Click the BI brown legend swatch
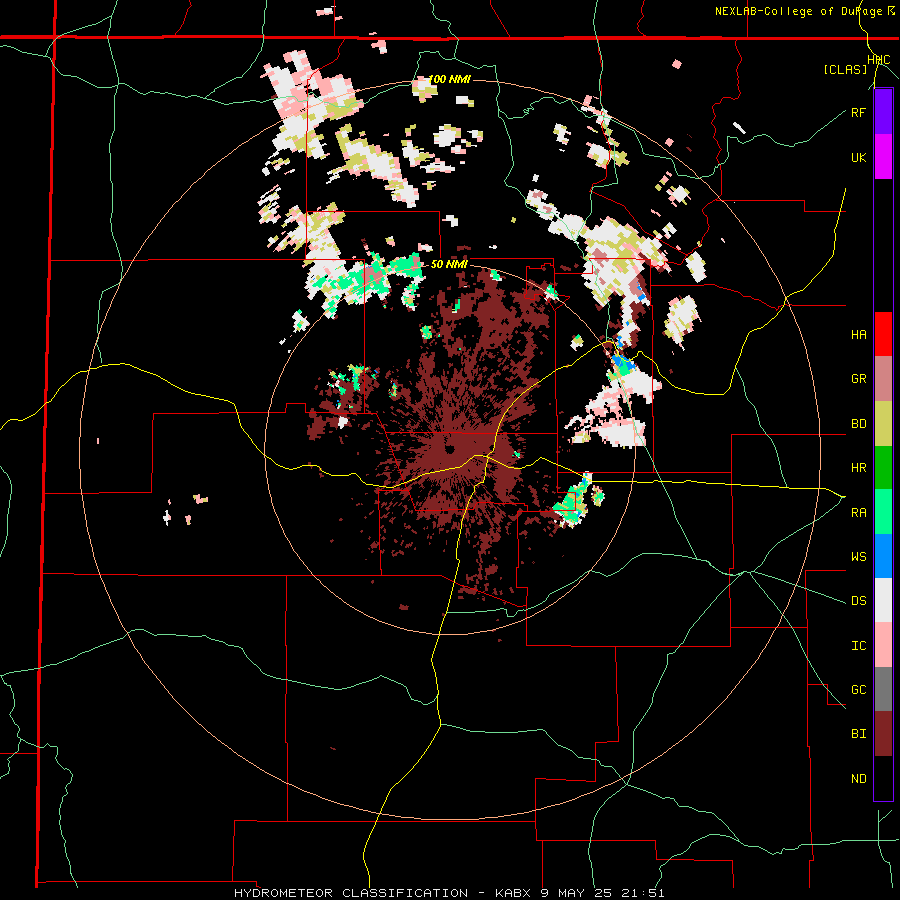Viewport: 900px width, 900px height. pyautogui.click(x=883, y=734)
